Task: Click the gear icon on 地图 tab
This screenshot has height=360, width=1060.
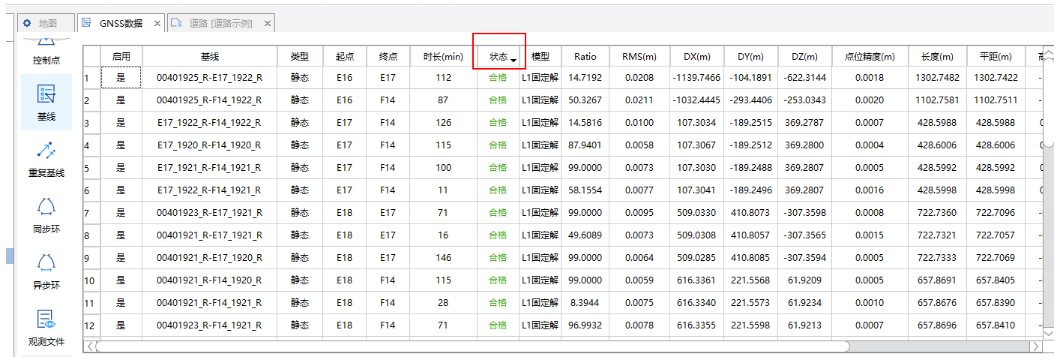Action: 28,23
